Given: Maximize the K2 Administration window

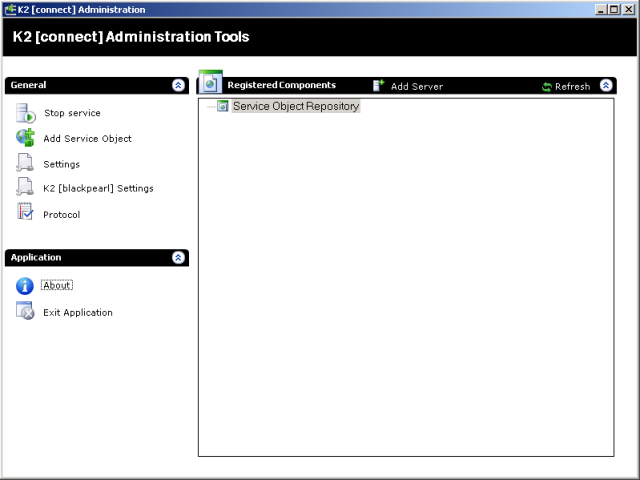Looking at the screenshot, I should click(614, 9).
